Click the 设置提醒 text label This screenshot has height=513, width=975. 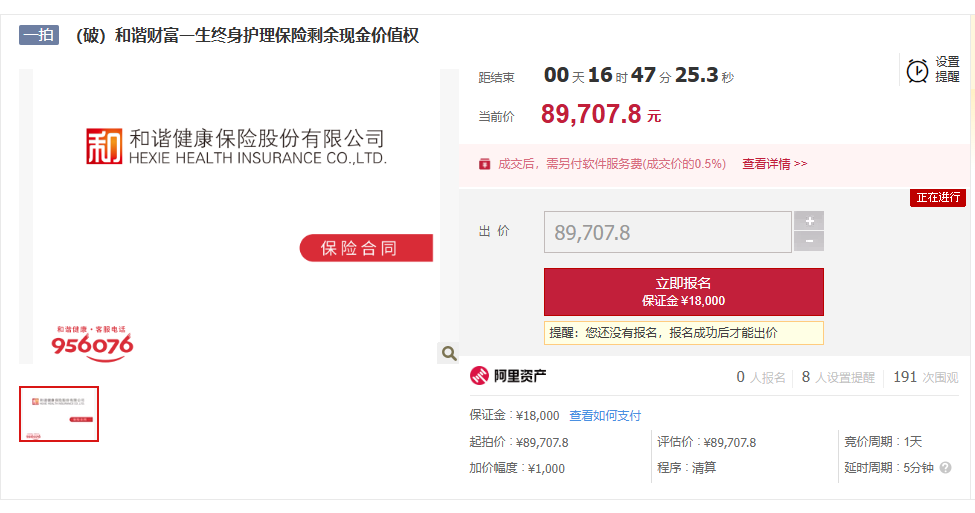tap(947, 69)
